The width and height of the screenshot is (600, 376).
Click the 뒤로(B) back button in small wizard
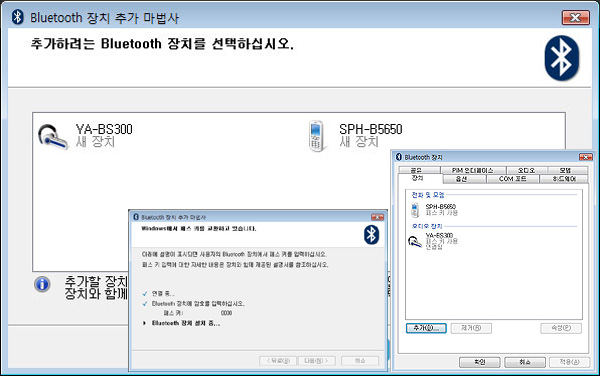pos(278,361)
